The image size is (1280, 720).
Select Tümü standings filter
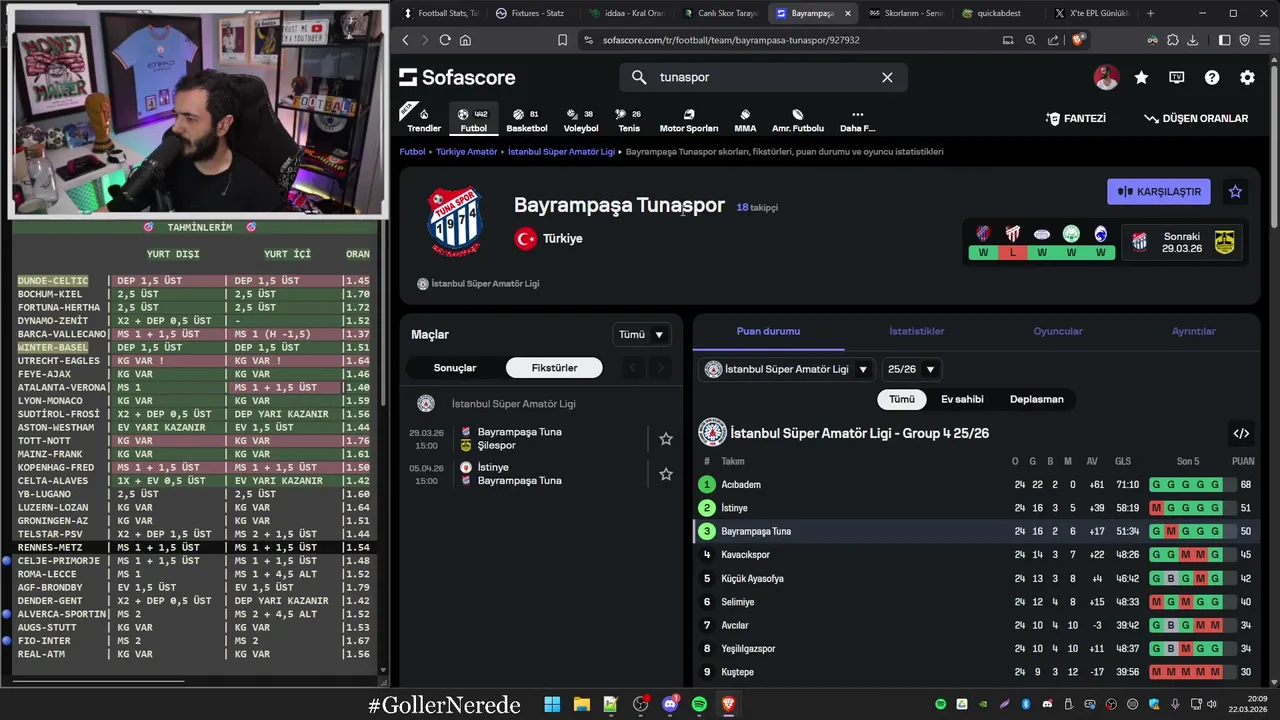(902, 399)
